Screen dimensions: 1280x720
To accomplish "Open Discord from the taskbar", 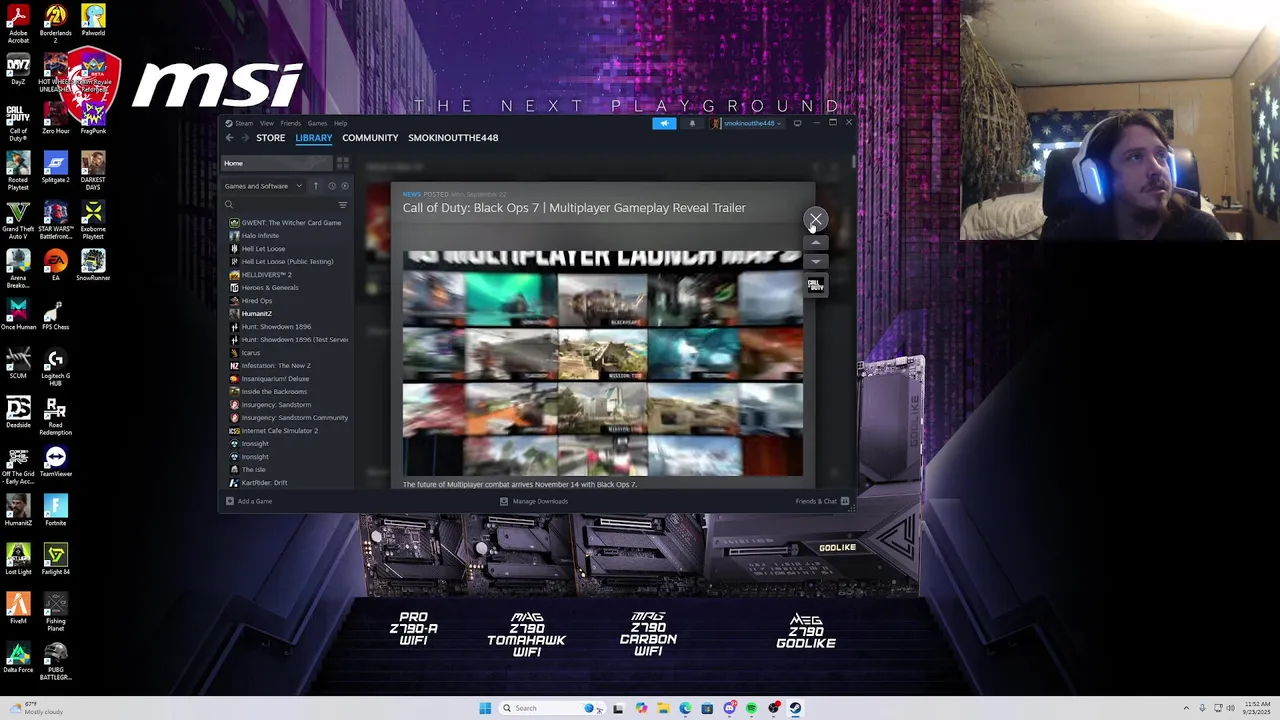I will point(729,708).
